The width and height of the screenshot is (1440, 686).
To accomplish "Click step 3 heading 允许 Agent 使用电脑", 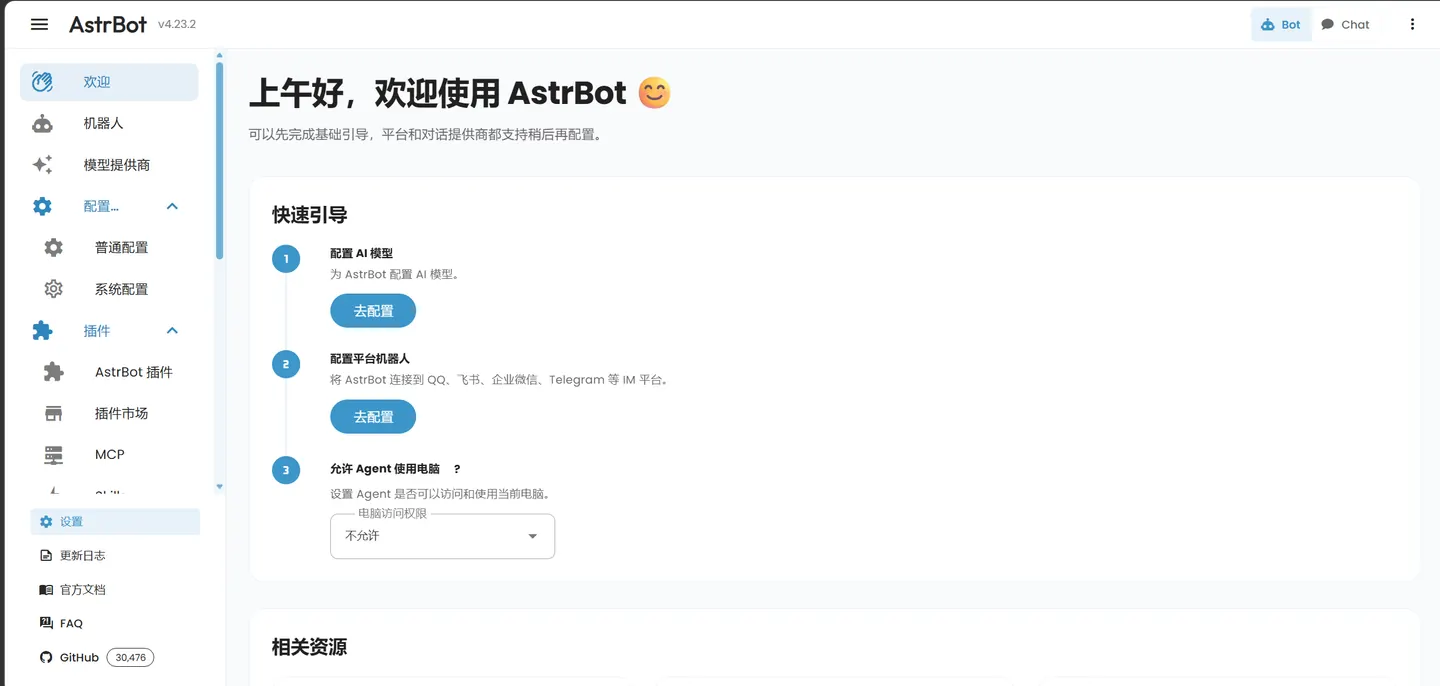I will point(385,469).
